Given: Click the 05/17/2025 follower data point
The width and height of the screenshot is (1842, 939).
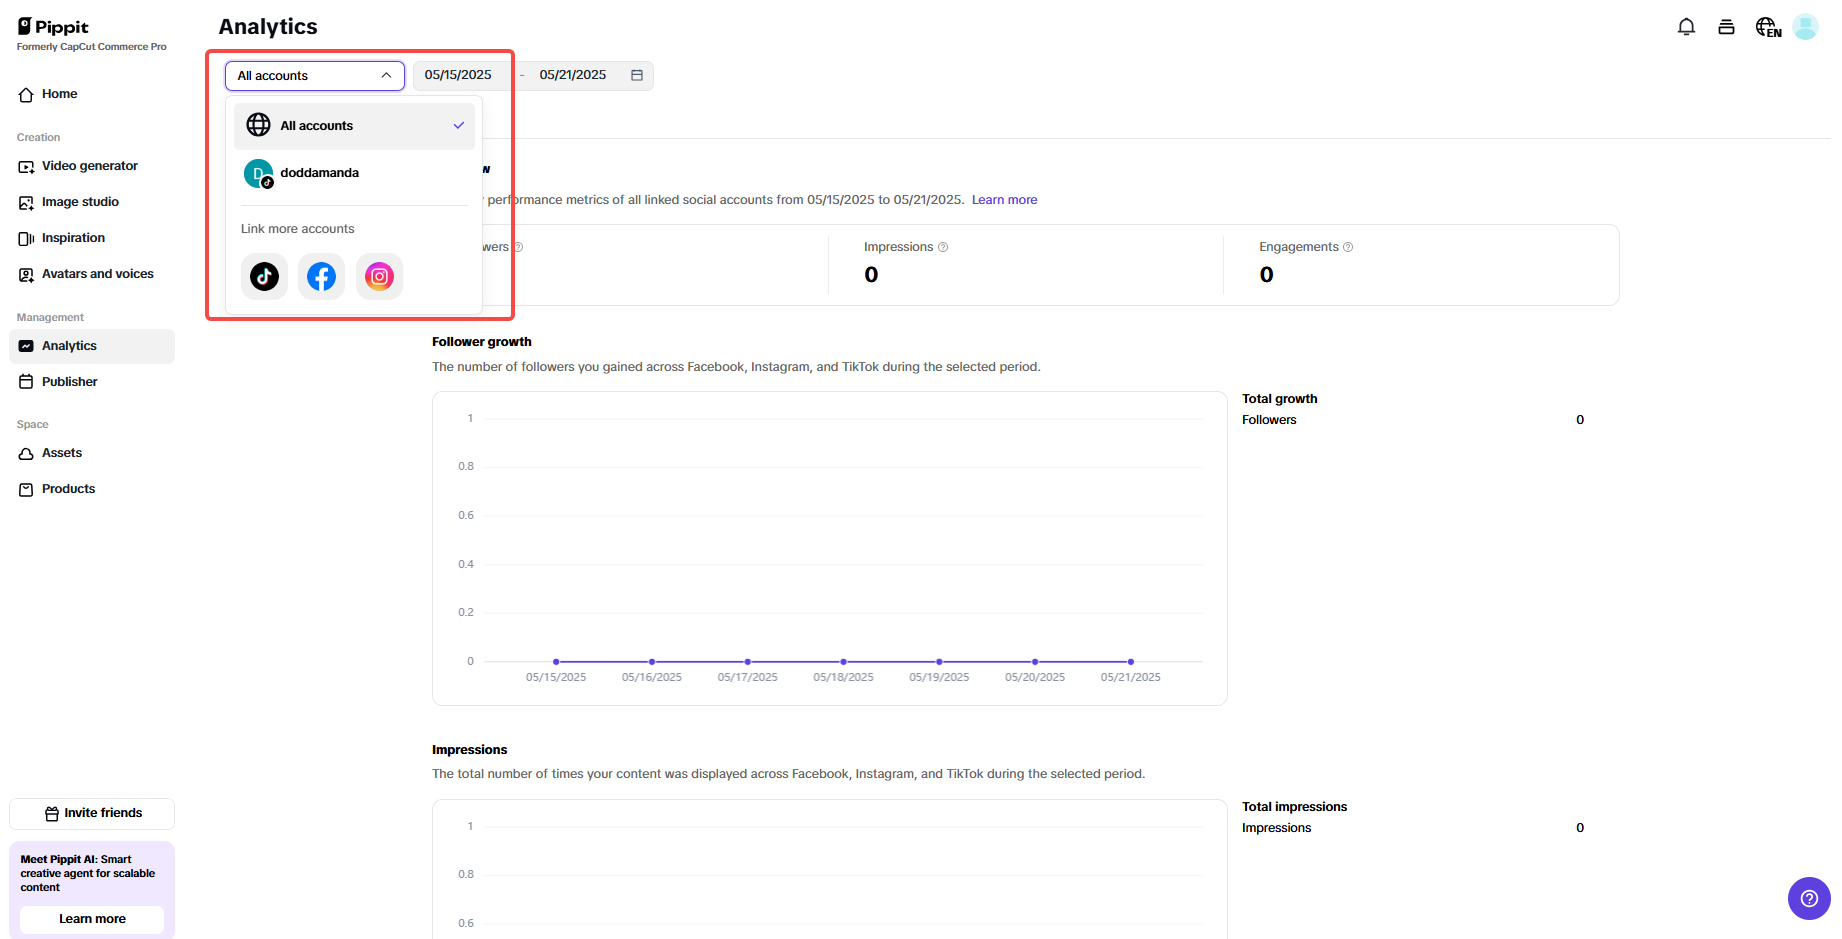Looking at the screenshot, I should [x=748, y=662].
